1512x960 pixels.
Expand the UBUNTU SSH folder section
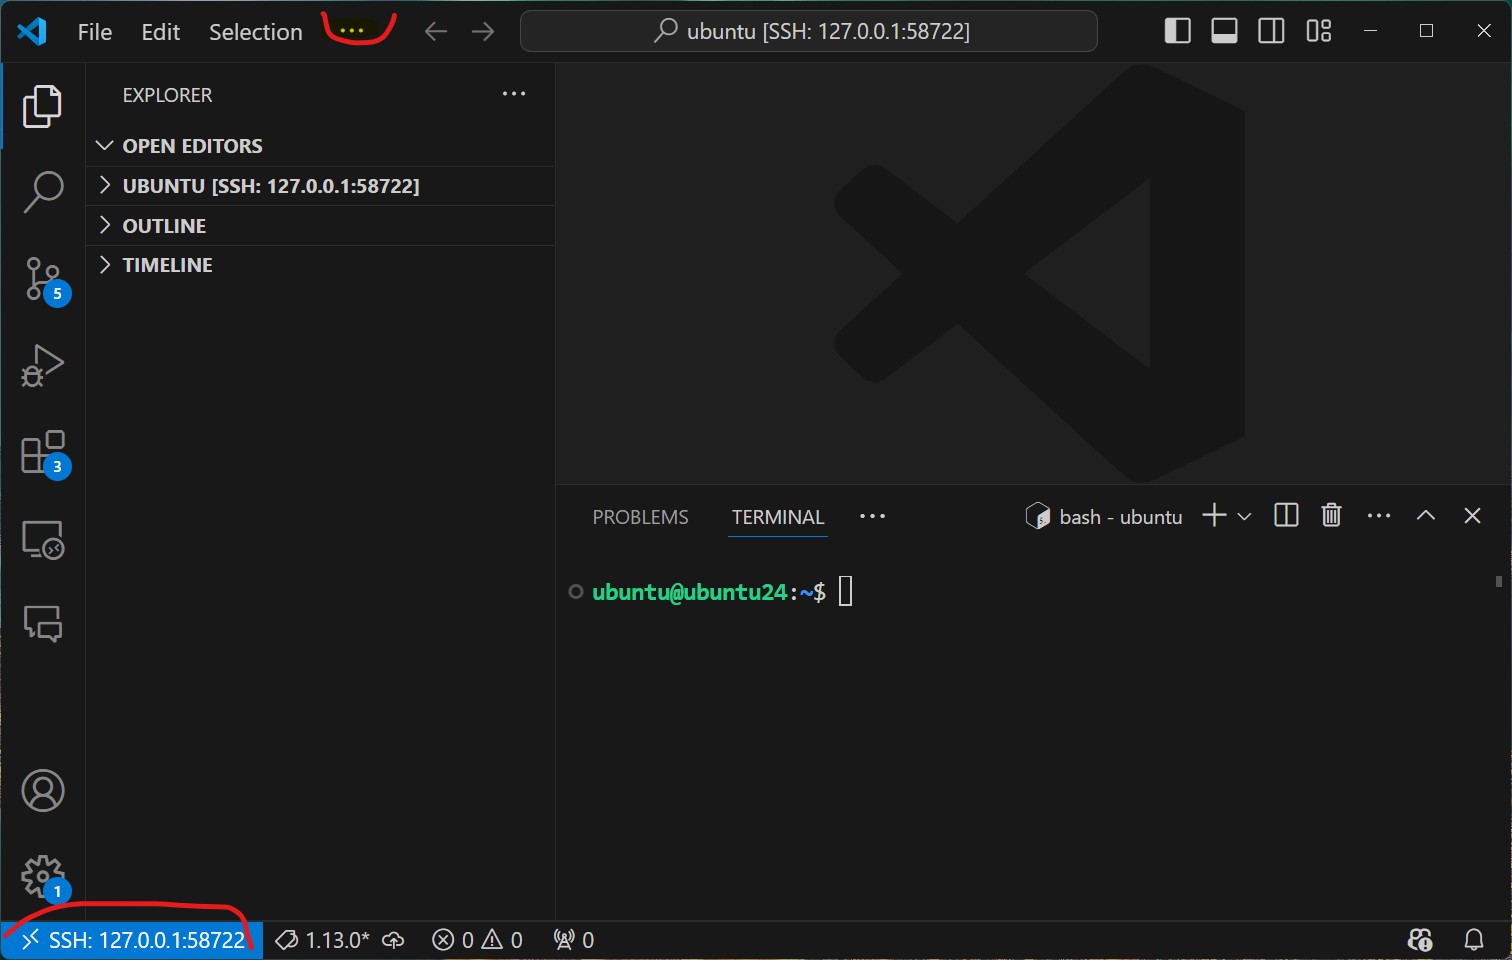coord(270,186)
